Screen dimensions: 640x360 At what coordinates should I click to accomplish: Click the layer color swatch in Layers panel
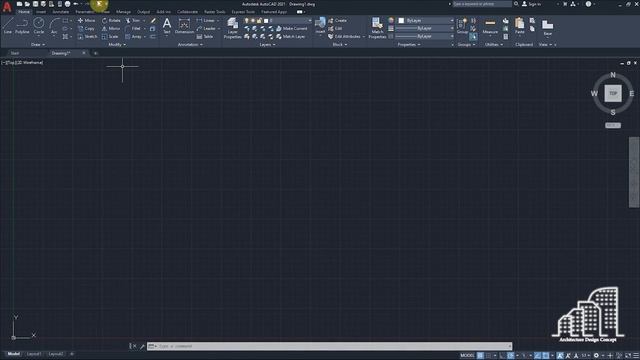point(266,20)
